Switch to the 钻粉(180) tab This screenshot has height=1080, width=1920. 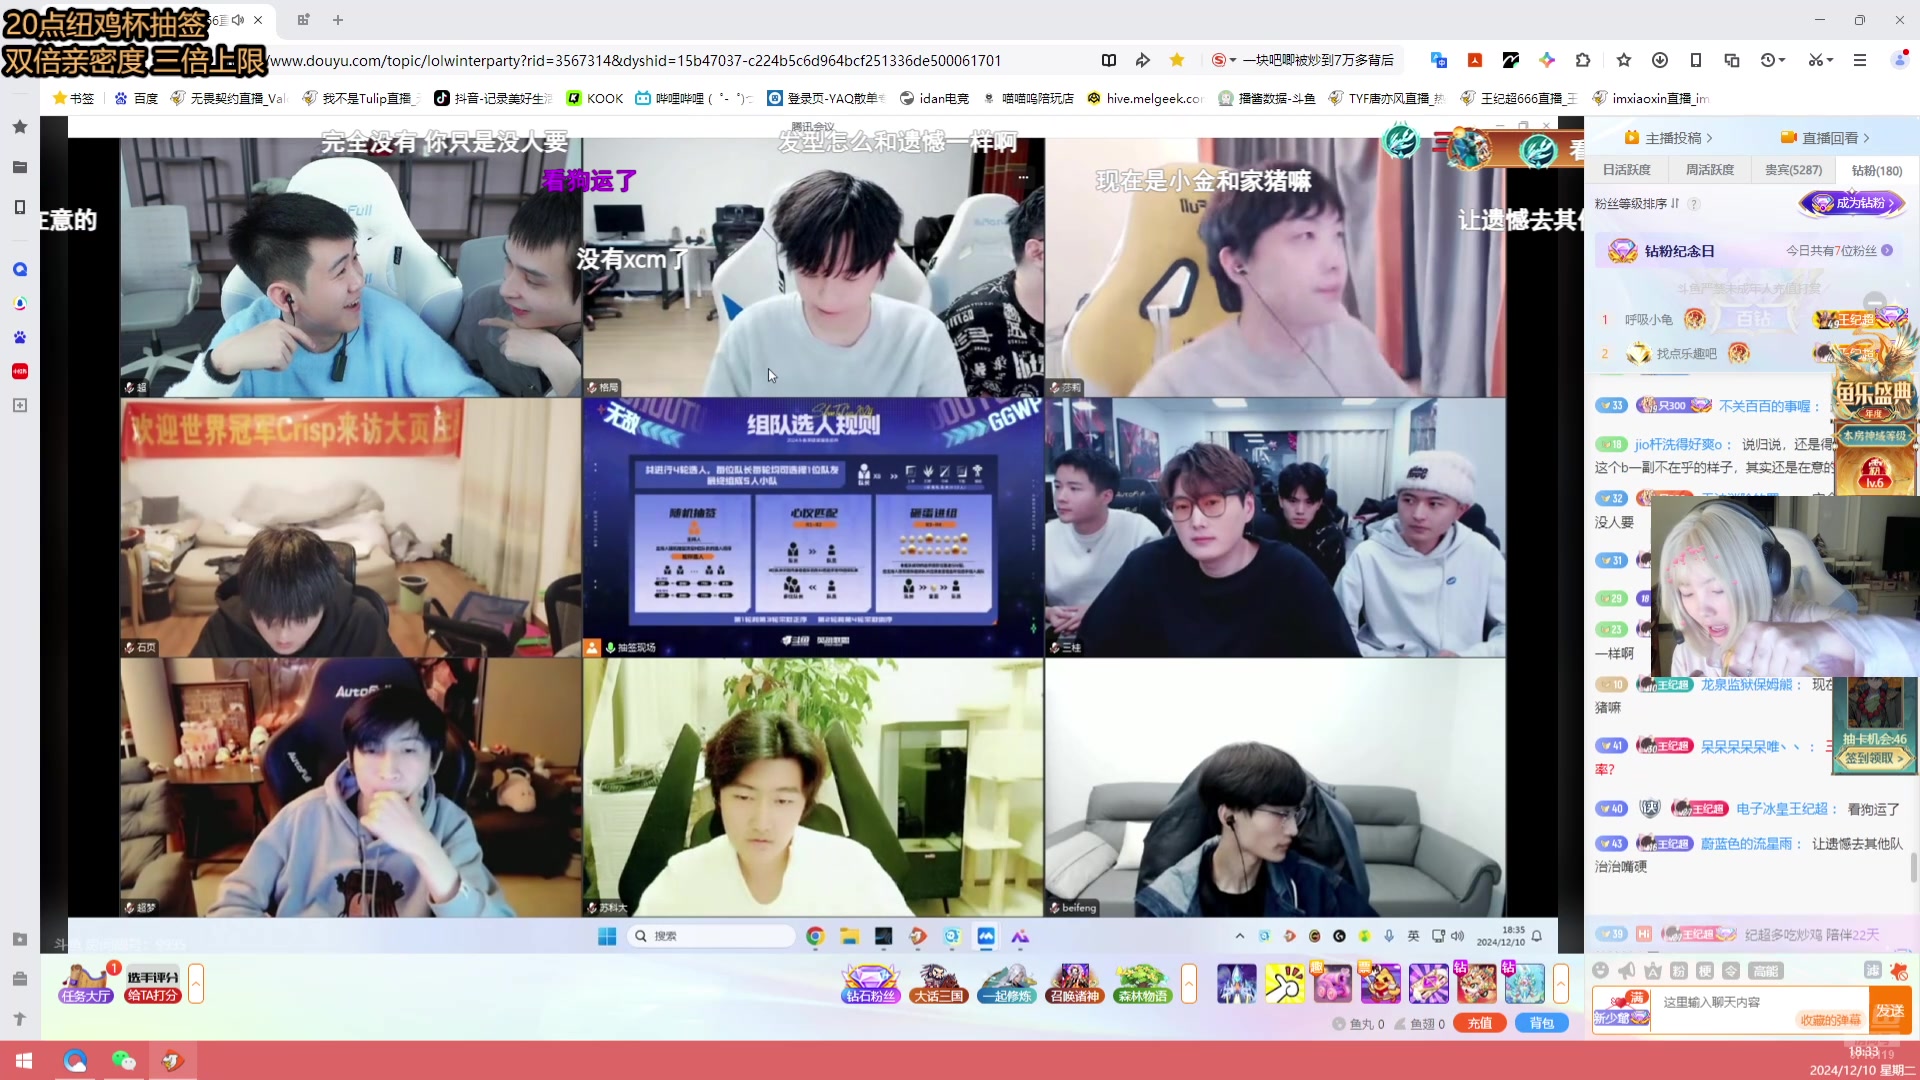[x=1877, y=171]
